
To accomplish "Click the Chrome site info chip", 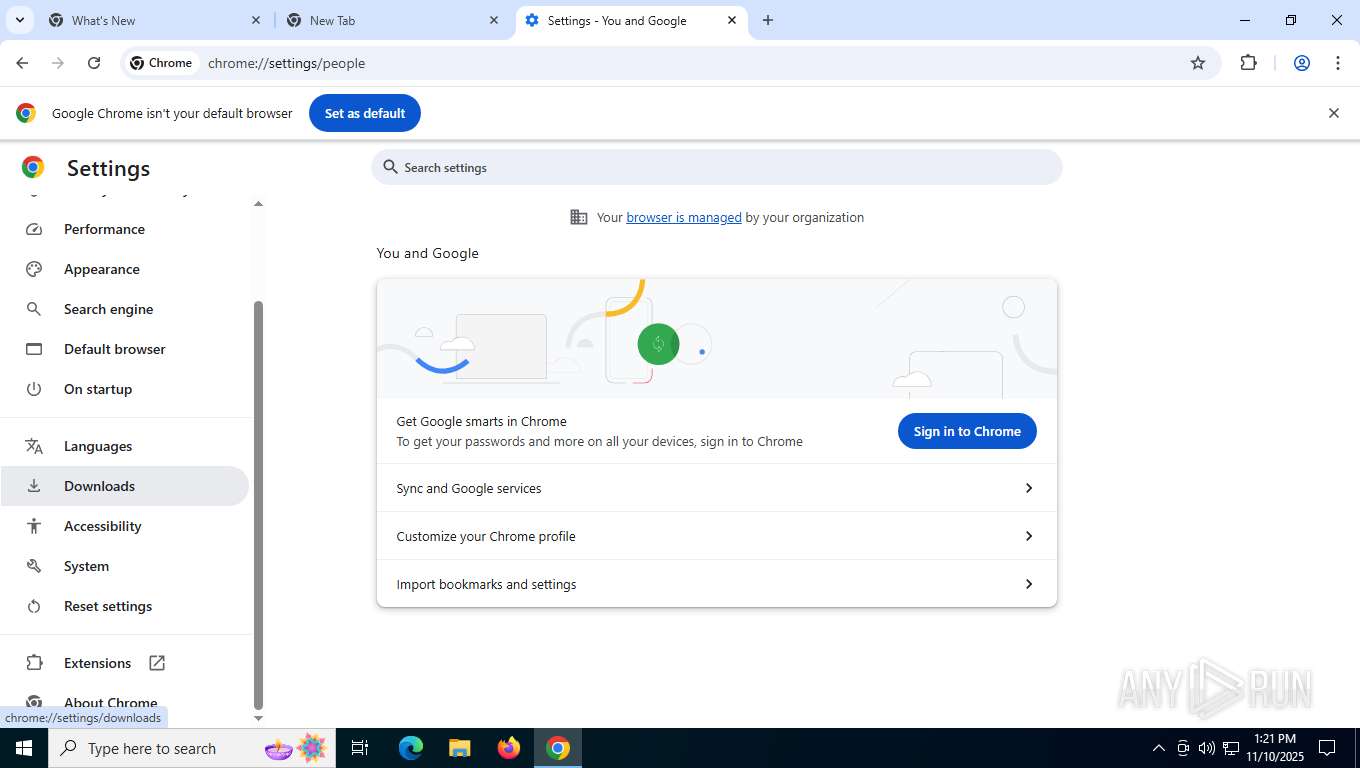I will [x=162, y=63].
